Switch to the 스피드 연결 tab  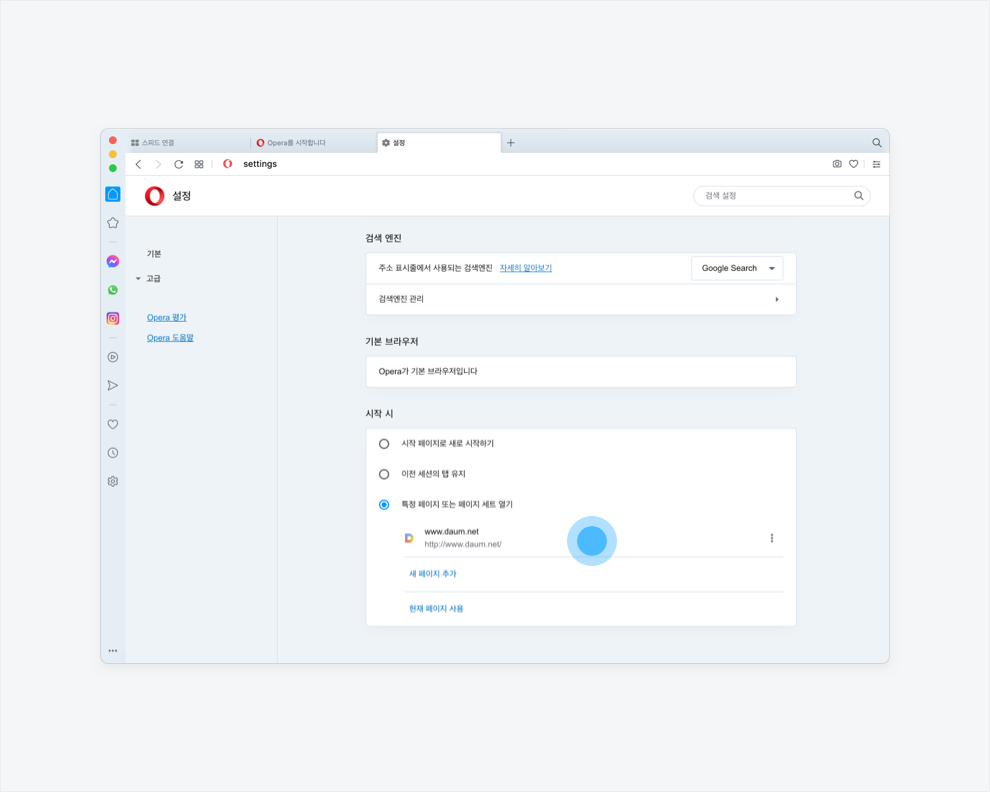tap(187, 143)
